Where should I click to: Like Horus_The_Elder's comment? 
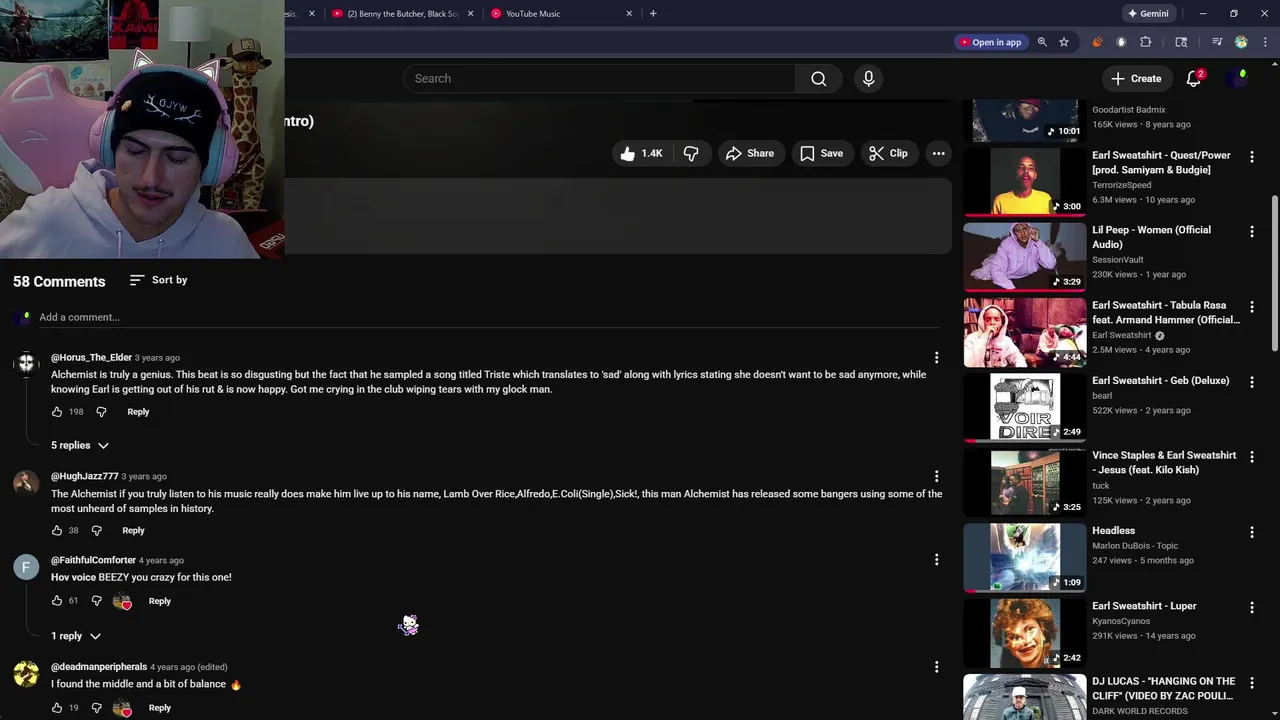point(57,412)
